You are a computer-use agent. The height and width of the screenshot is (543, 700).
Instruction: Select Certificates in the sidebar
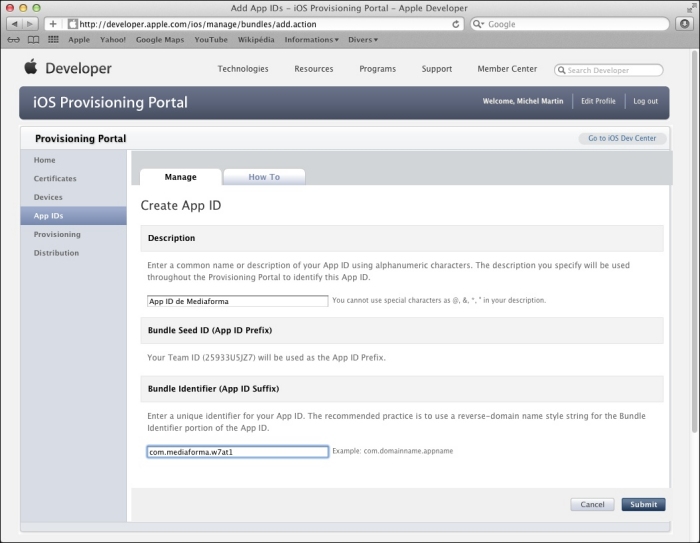[55, 179]
